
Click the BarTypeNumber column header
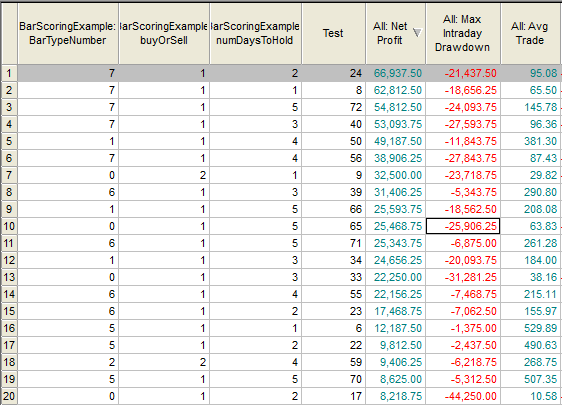pos(68,33)
